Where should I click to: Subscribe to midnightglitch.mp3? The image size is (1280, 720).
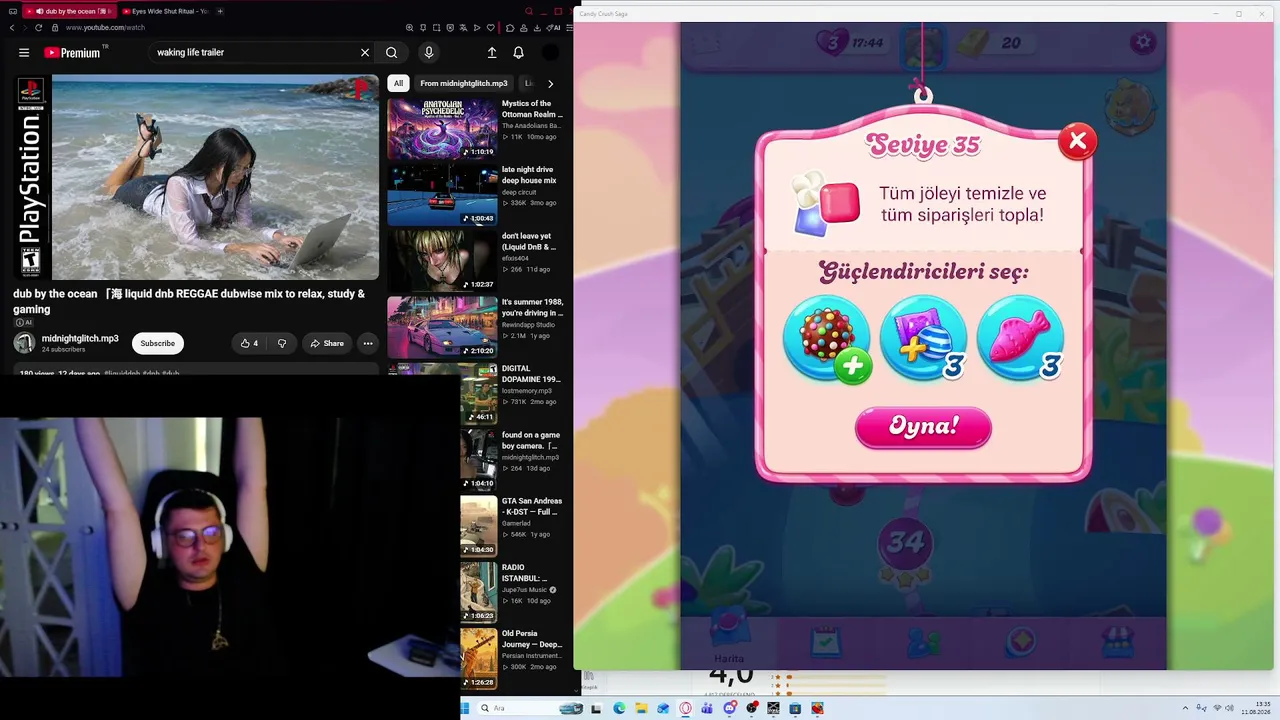tap(157, 343)
